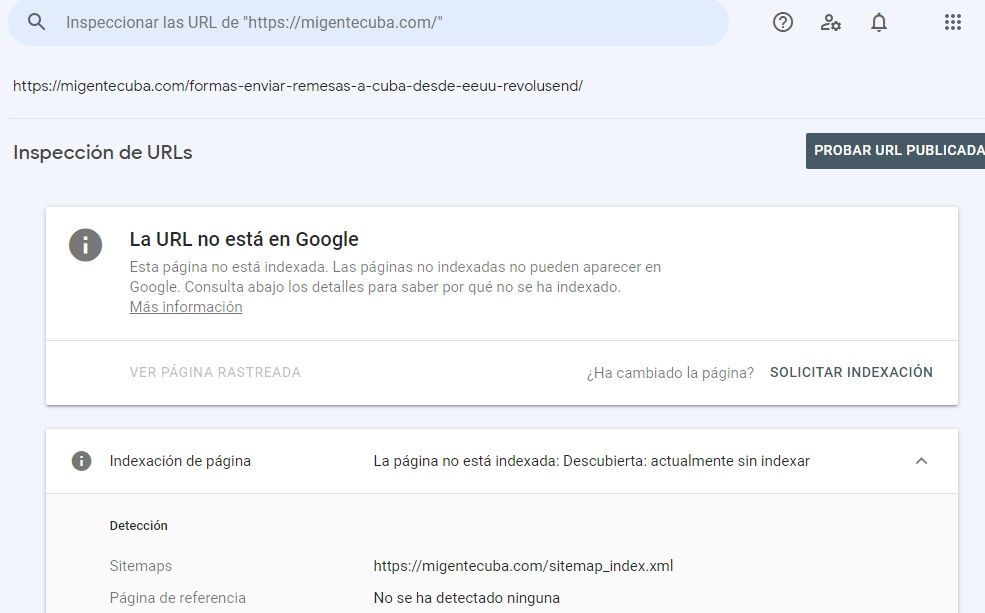Screen dimensions: 985x613
Task: Click info icon beside 'La URL no está en Google'
Action: (x=85, y=244)
